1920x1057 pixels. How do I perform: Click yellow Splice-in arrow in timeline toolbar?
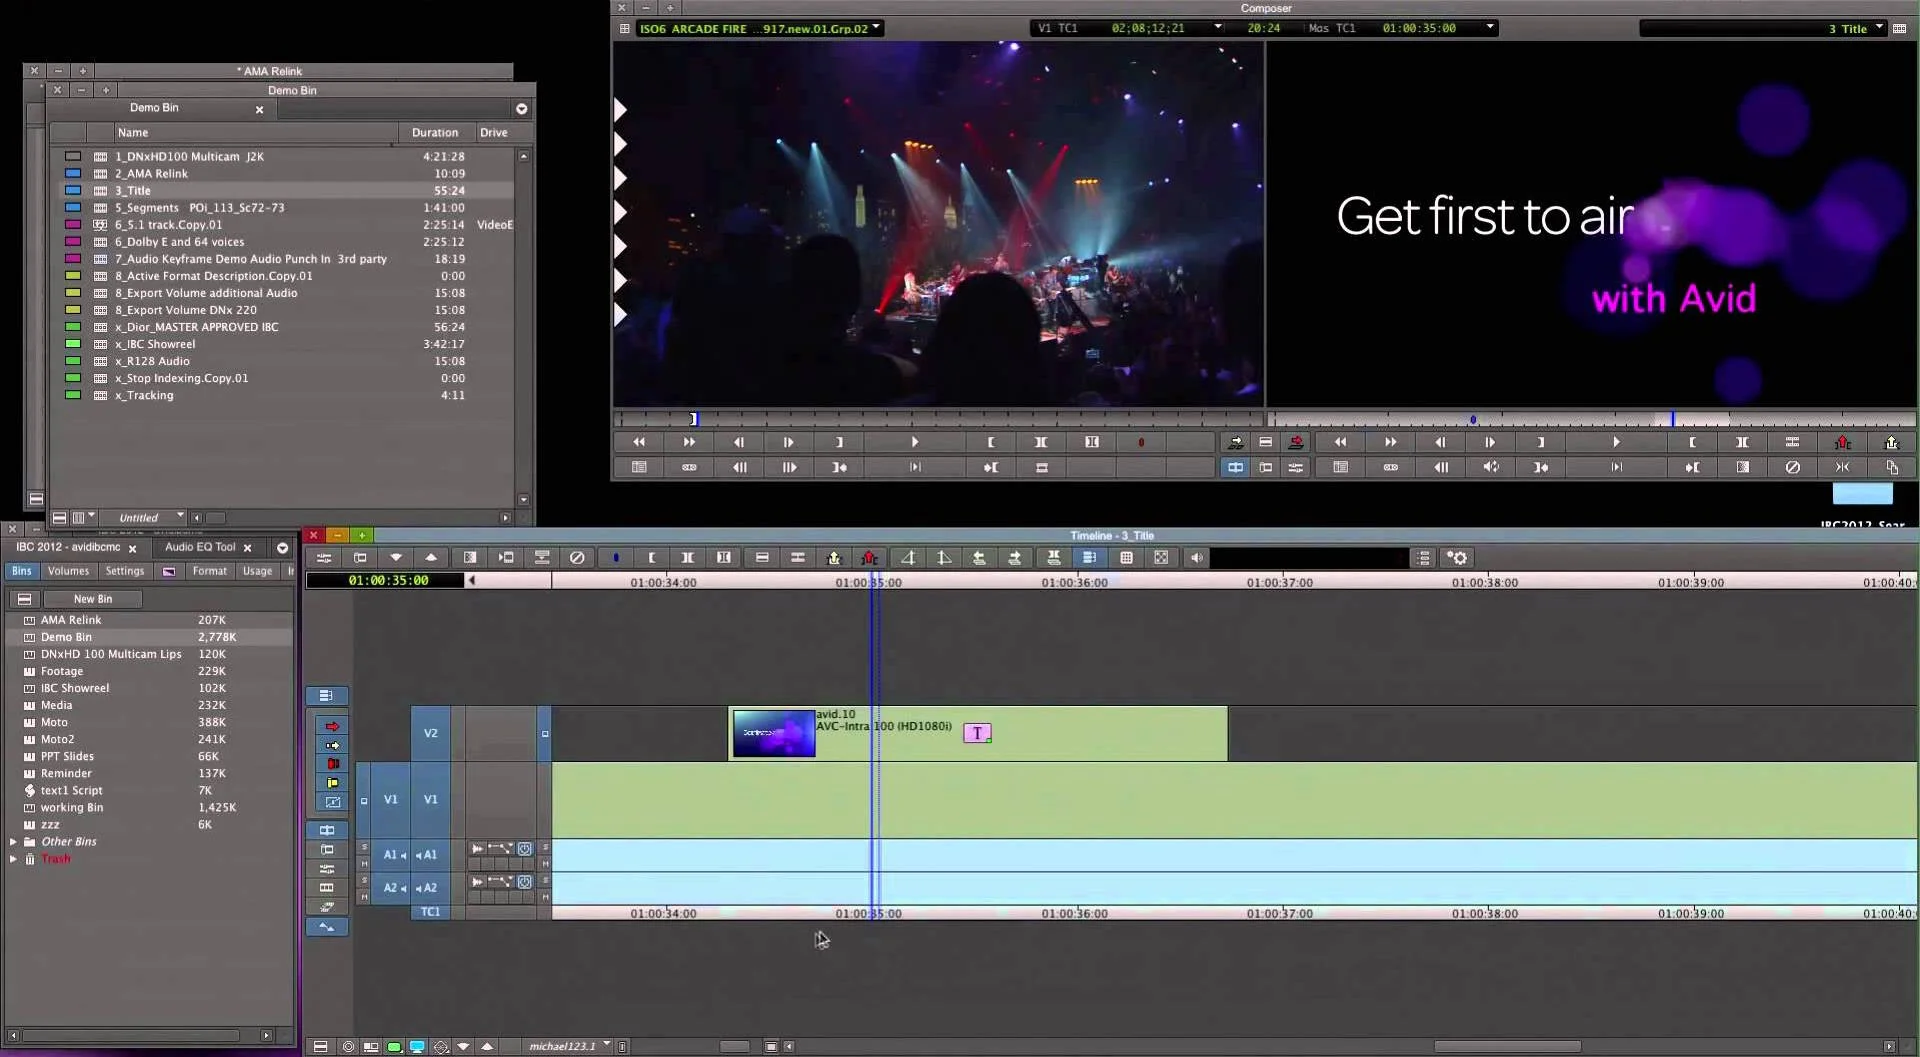(x=834, y=558)
